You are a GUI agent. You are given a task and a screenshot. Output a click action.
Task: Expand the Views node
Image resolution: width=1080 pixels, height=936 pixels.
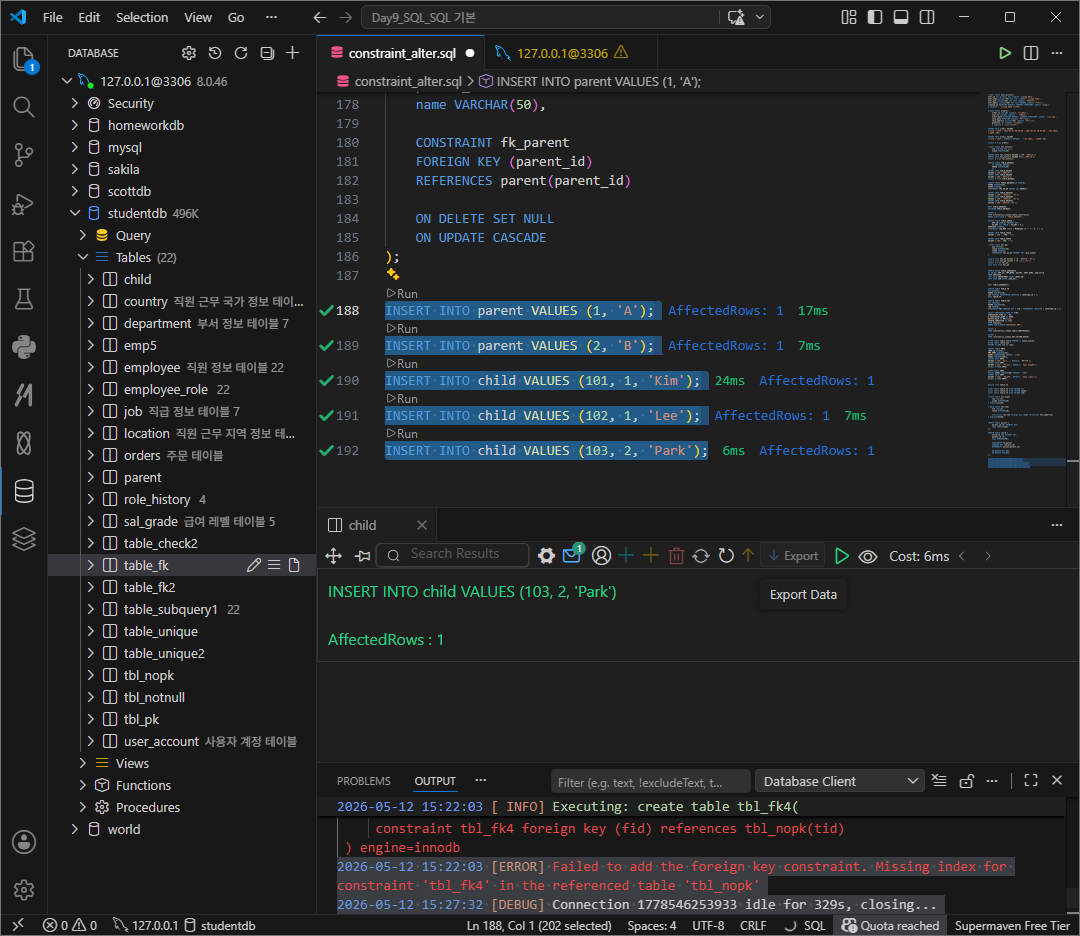[83, 763]
